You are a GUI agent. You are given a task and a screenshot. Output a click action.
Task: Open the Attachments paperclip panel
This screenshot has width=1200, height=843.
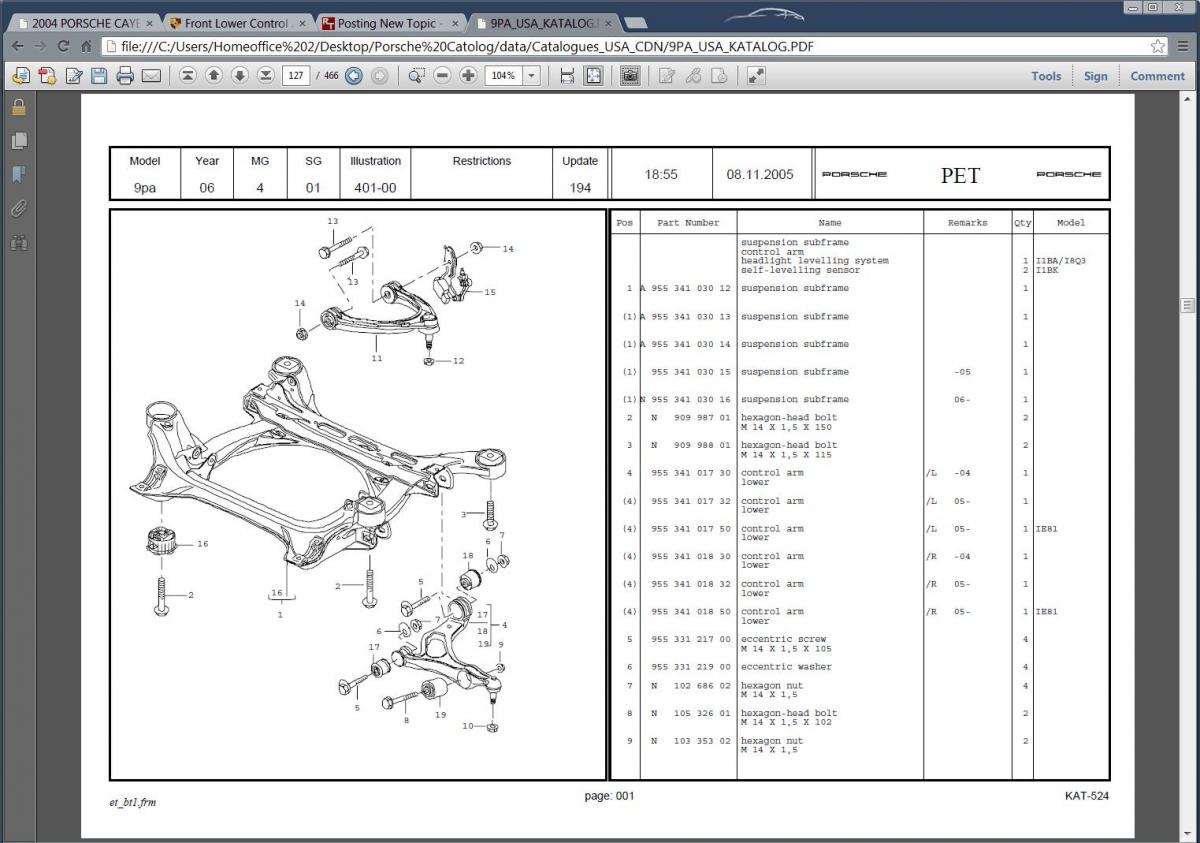(18, 209)
